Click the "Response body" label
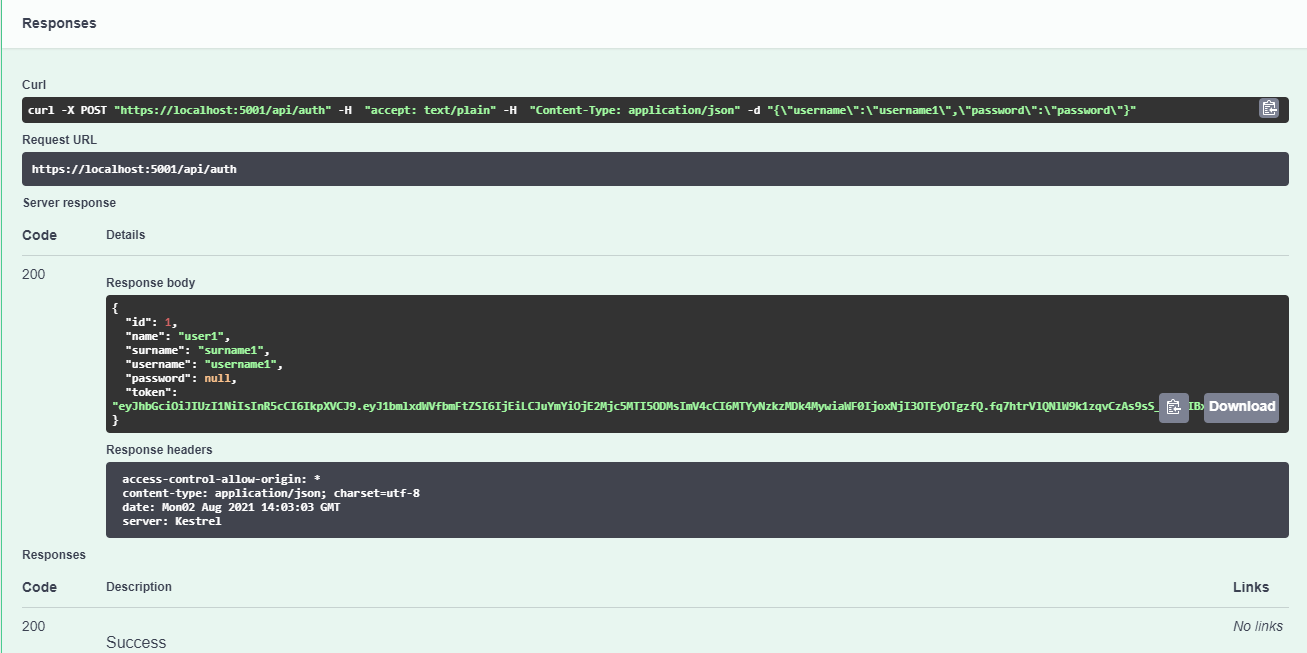This screenshot has width=1307, height=653. click(151, 283)
